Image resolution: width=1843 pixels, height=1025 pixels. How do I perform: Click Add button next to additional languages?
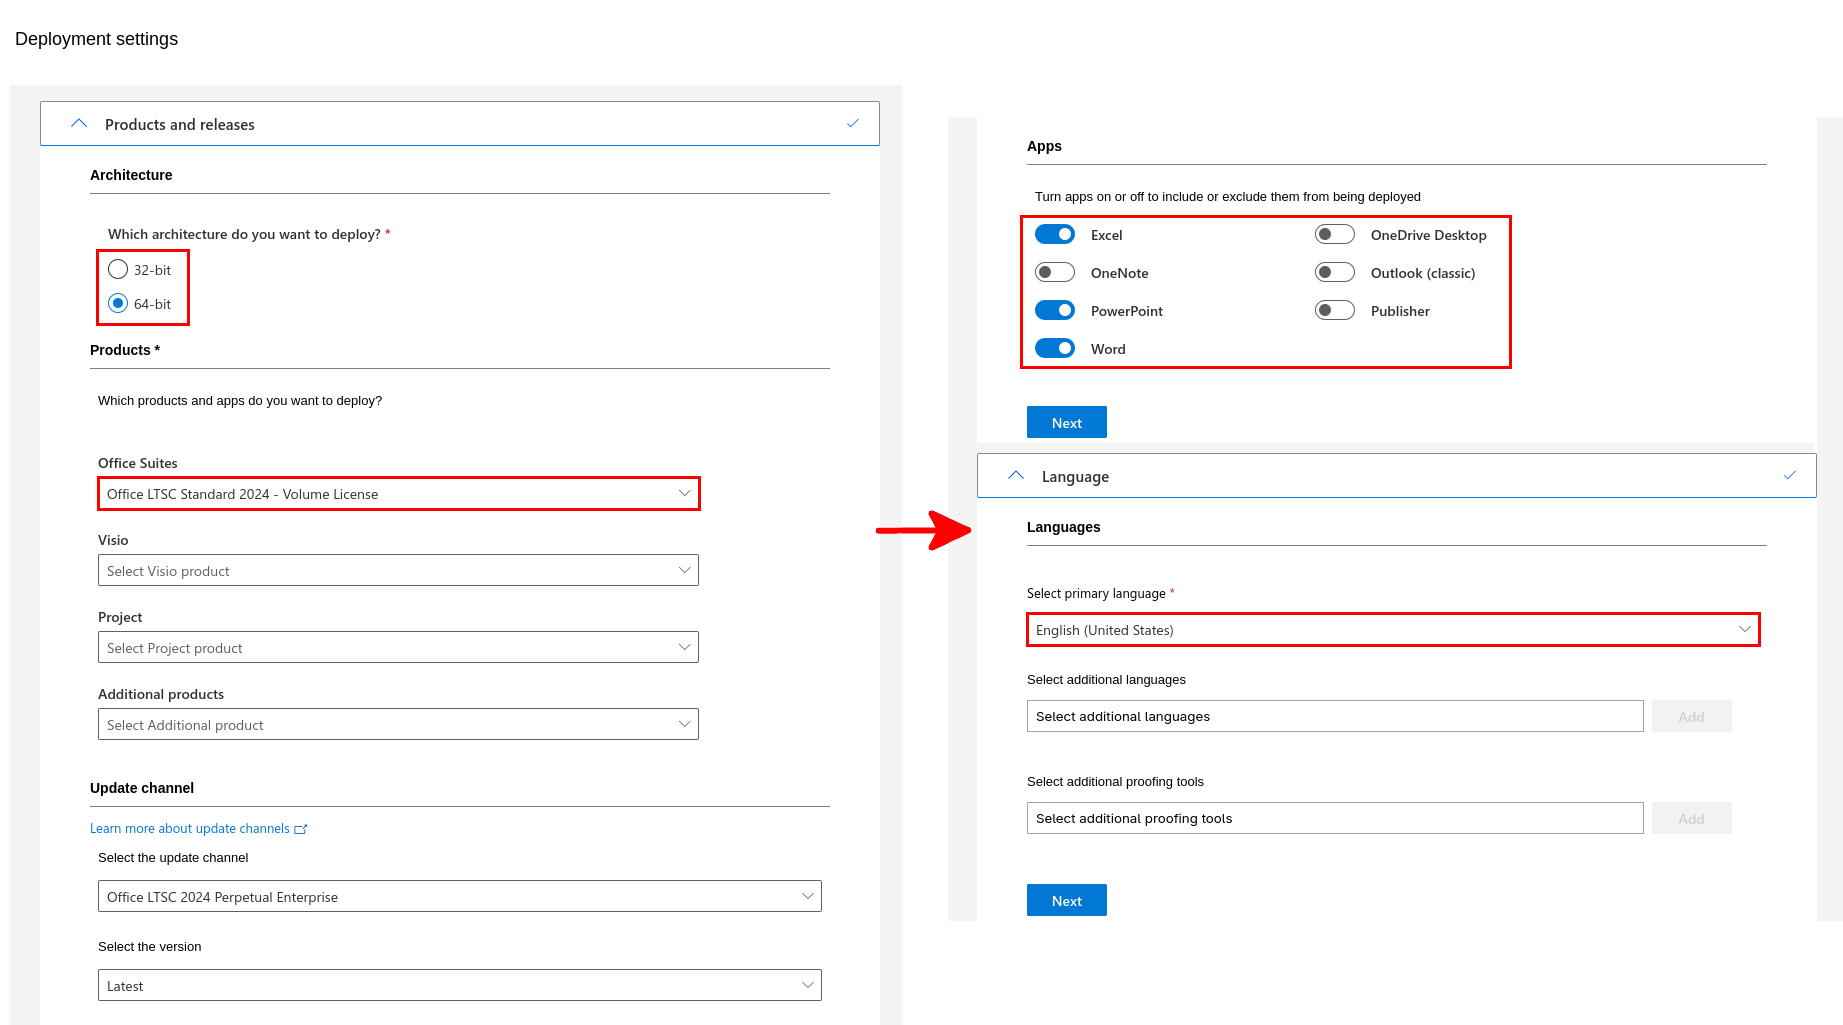click(x=1692, y=717)
